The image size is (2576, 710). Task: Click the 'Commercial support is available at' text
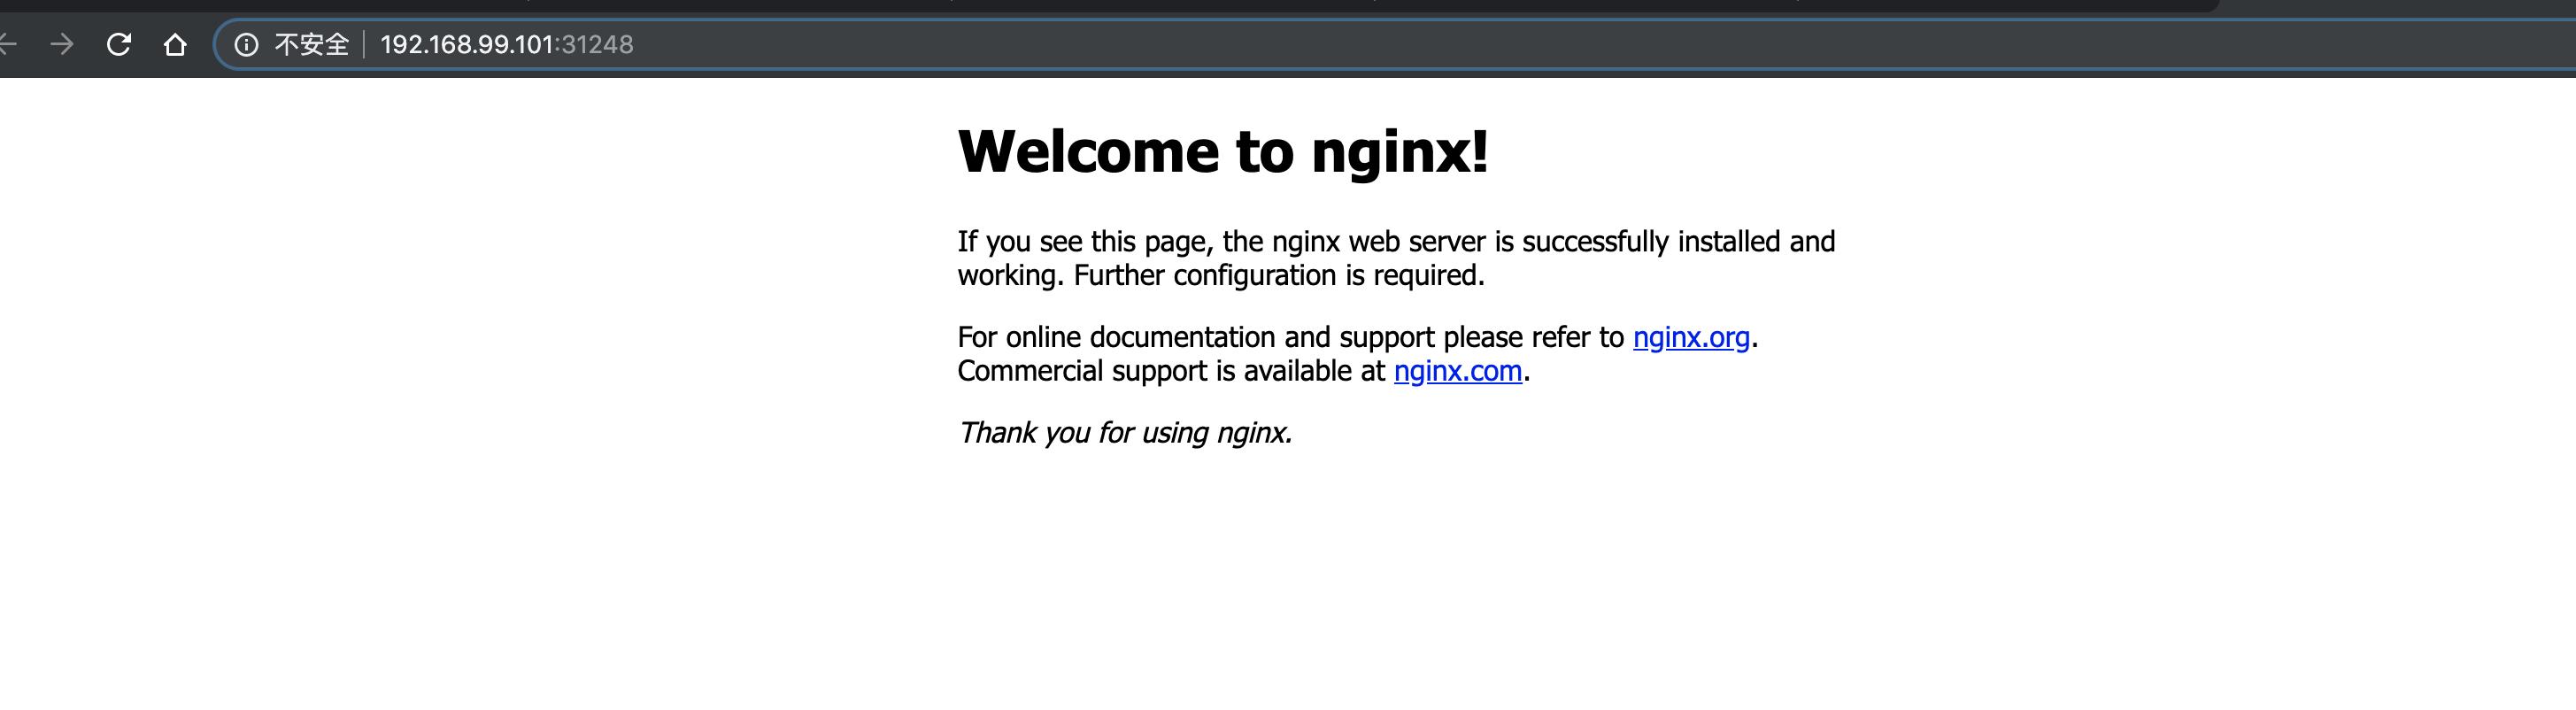pos(1171,371)
